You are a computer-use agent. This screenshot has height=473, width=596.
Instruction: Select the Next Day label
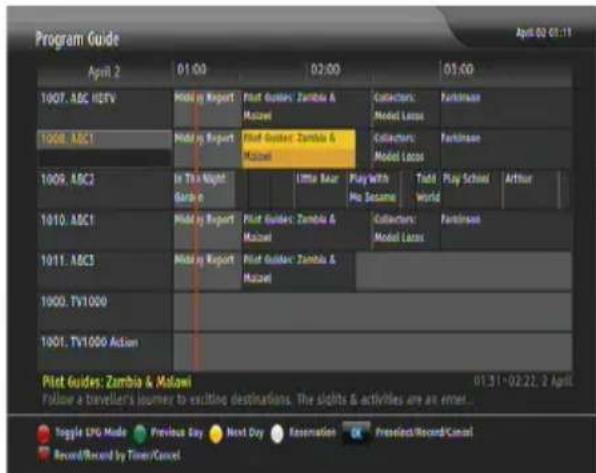245,433
